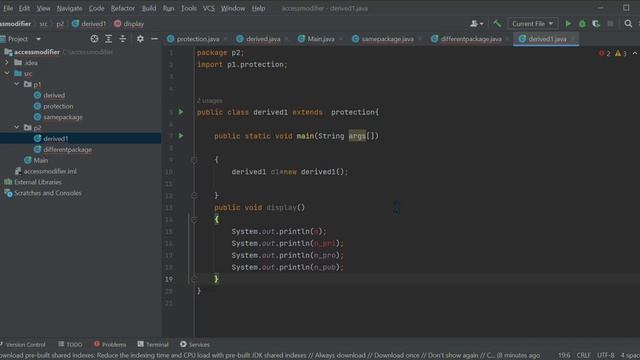Hide the Project tool window
This screenshot has height=360, width=640.
tap(154, 39)
